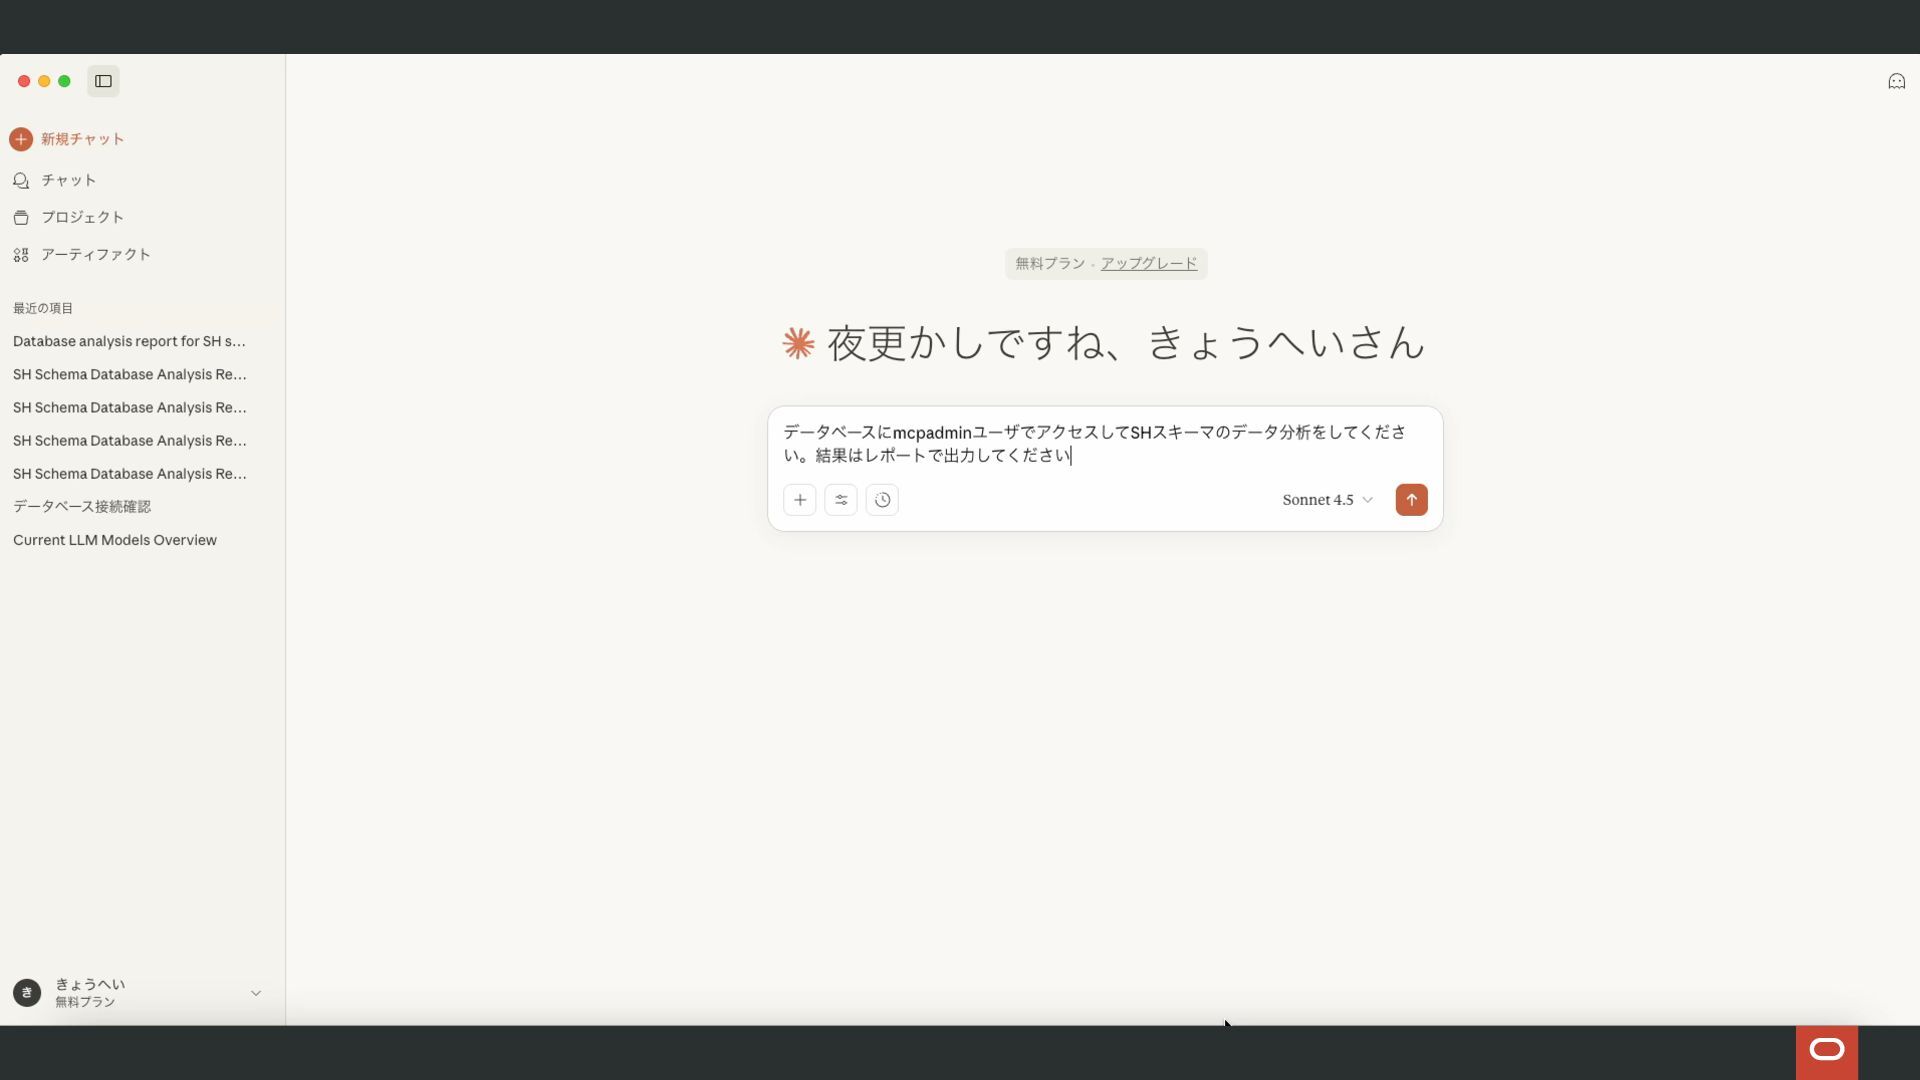The height and width of the screenshot is (1080, 1920).
Task: Click the ghost incognito chat icon
Action: coord(1896,82)
